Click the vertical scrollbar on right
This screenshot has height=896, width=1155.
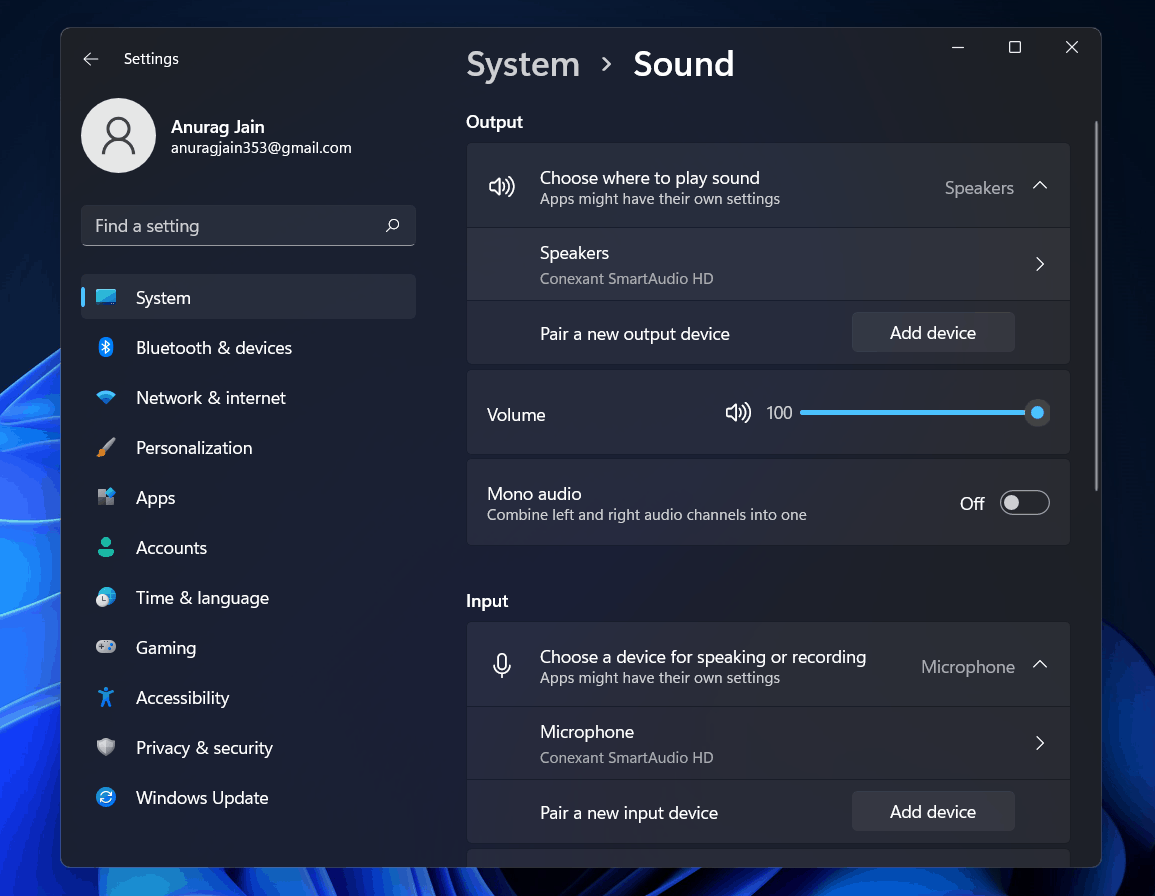point(1096,306)
